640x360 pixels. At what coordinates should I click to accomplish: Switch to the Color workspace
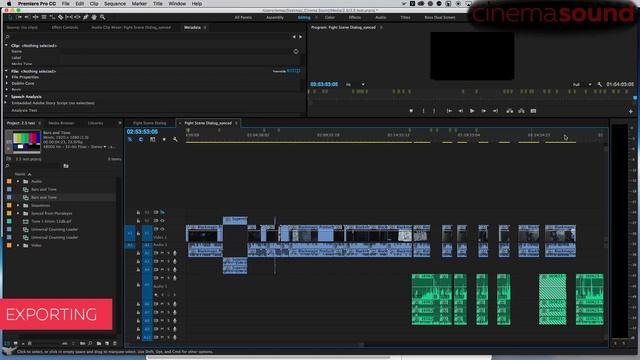[x=330, y=18]
